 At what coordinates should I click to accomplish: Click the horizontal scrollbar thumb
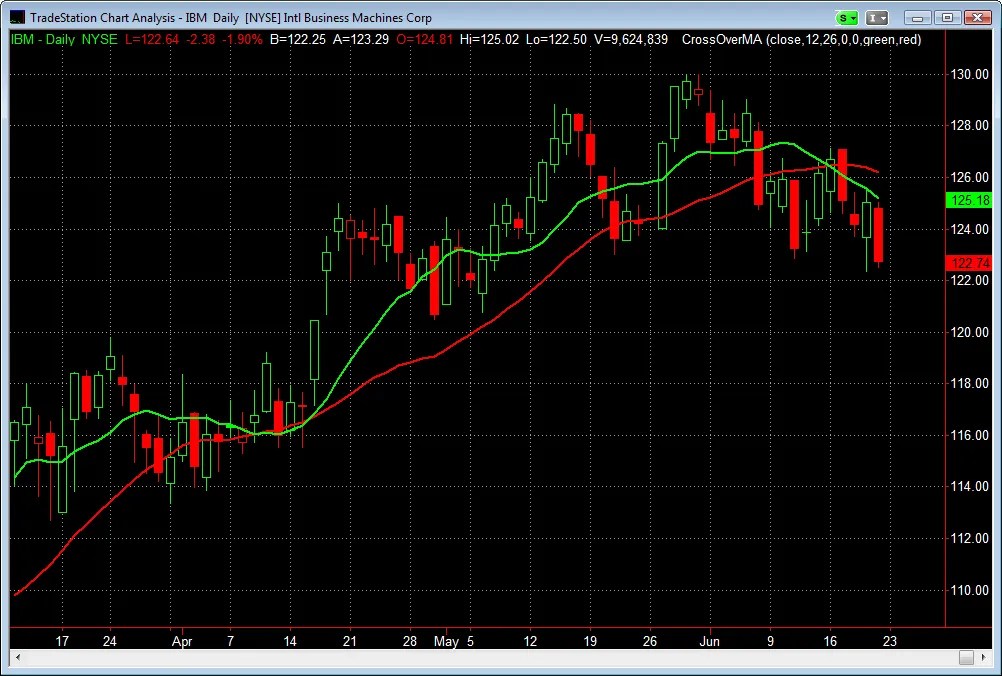[x=966, y=657]
